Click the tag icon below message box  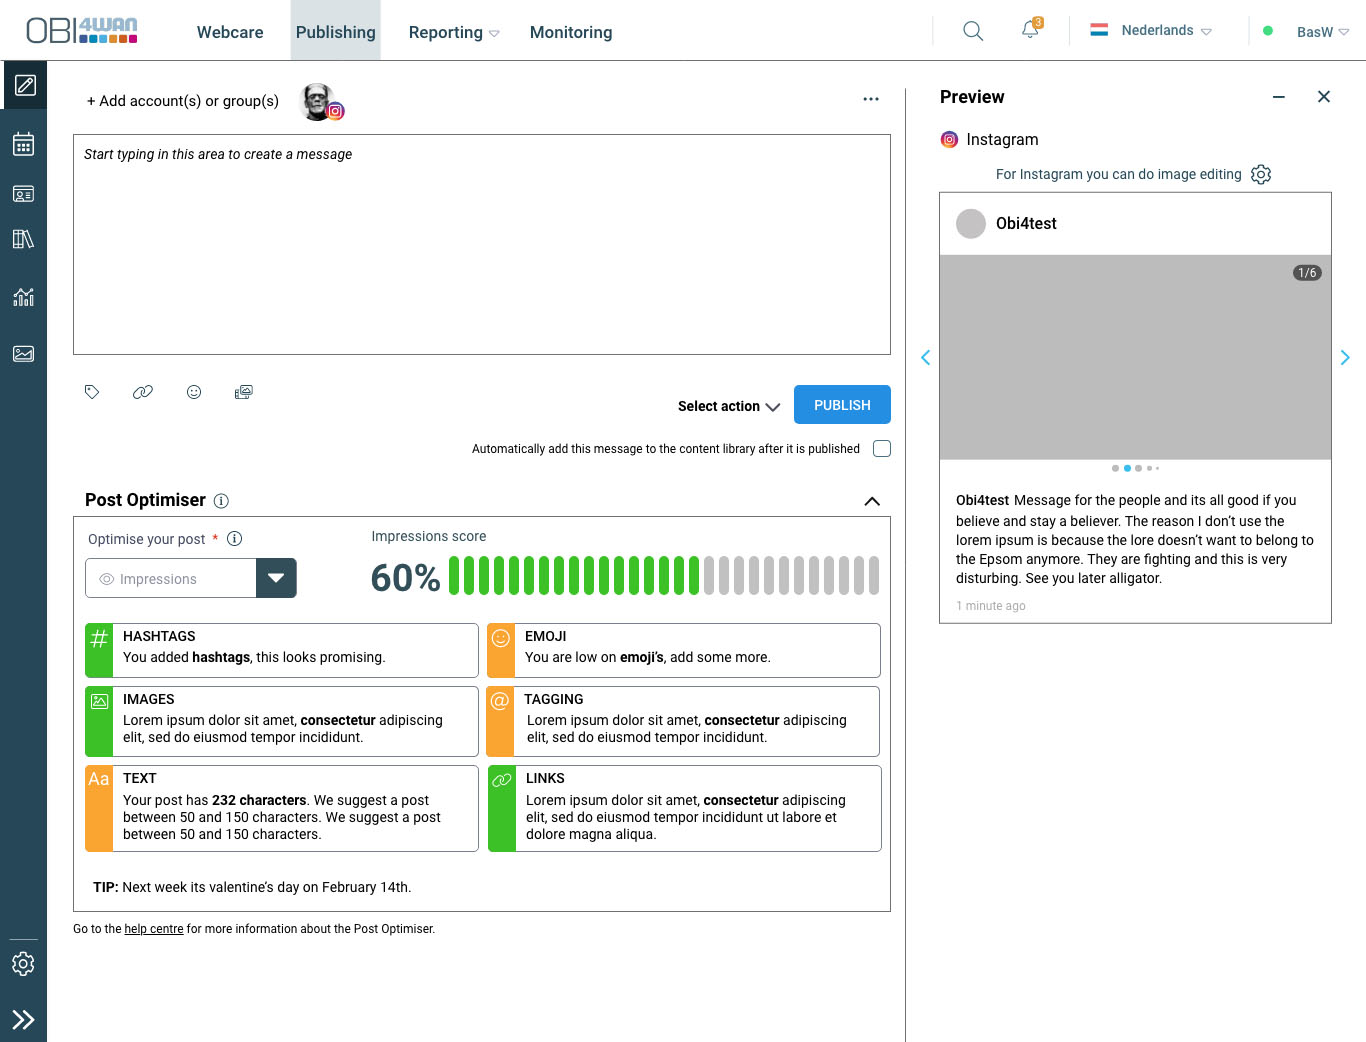(x=92, y=392)
